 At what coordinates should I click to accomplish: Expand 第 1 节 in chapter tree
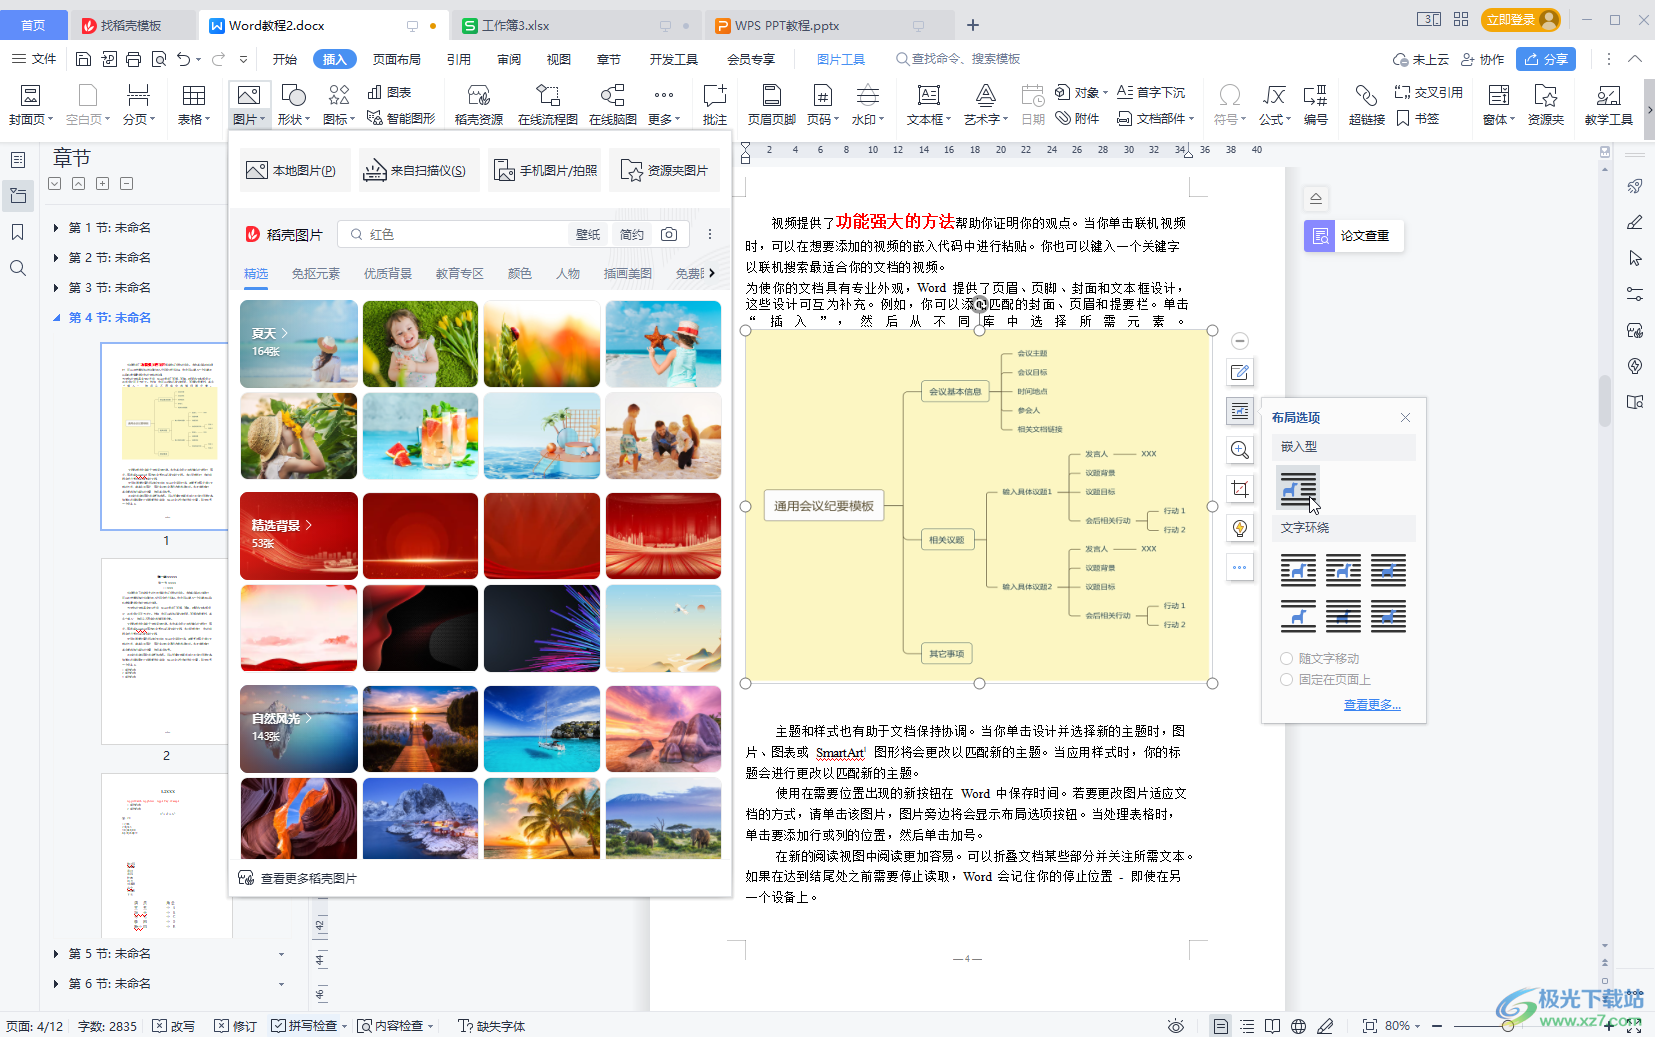click(x=56, y=228)
